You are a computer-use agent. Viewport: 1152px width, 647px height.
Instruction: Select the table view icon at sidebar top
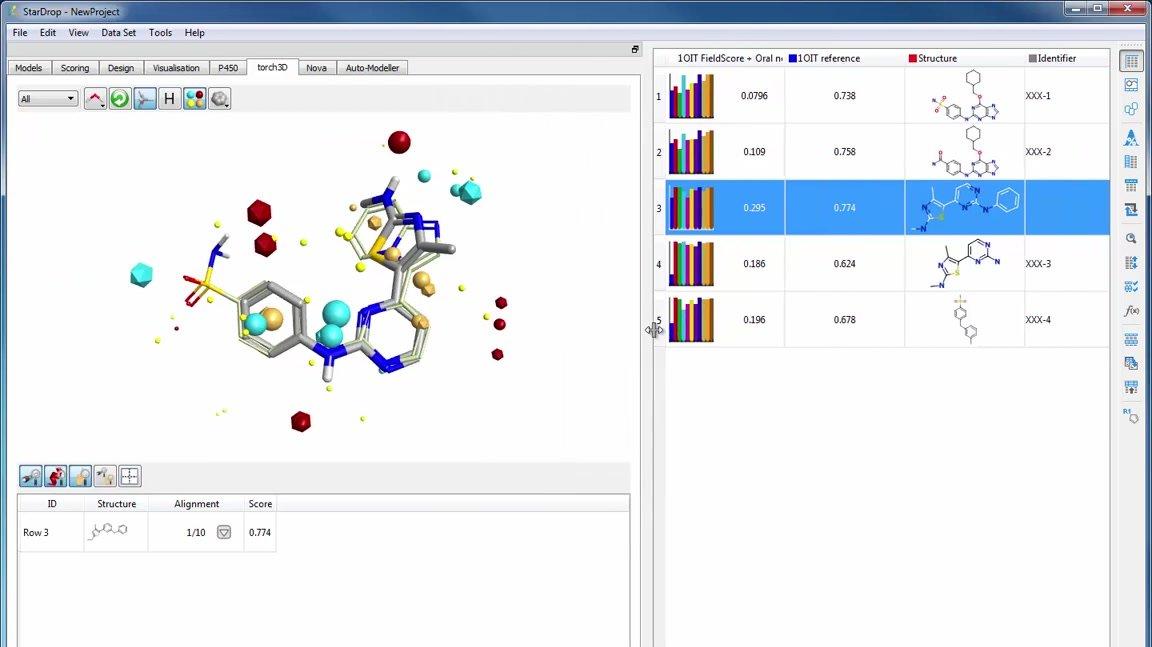1131,62
